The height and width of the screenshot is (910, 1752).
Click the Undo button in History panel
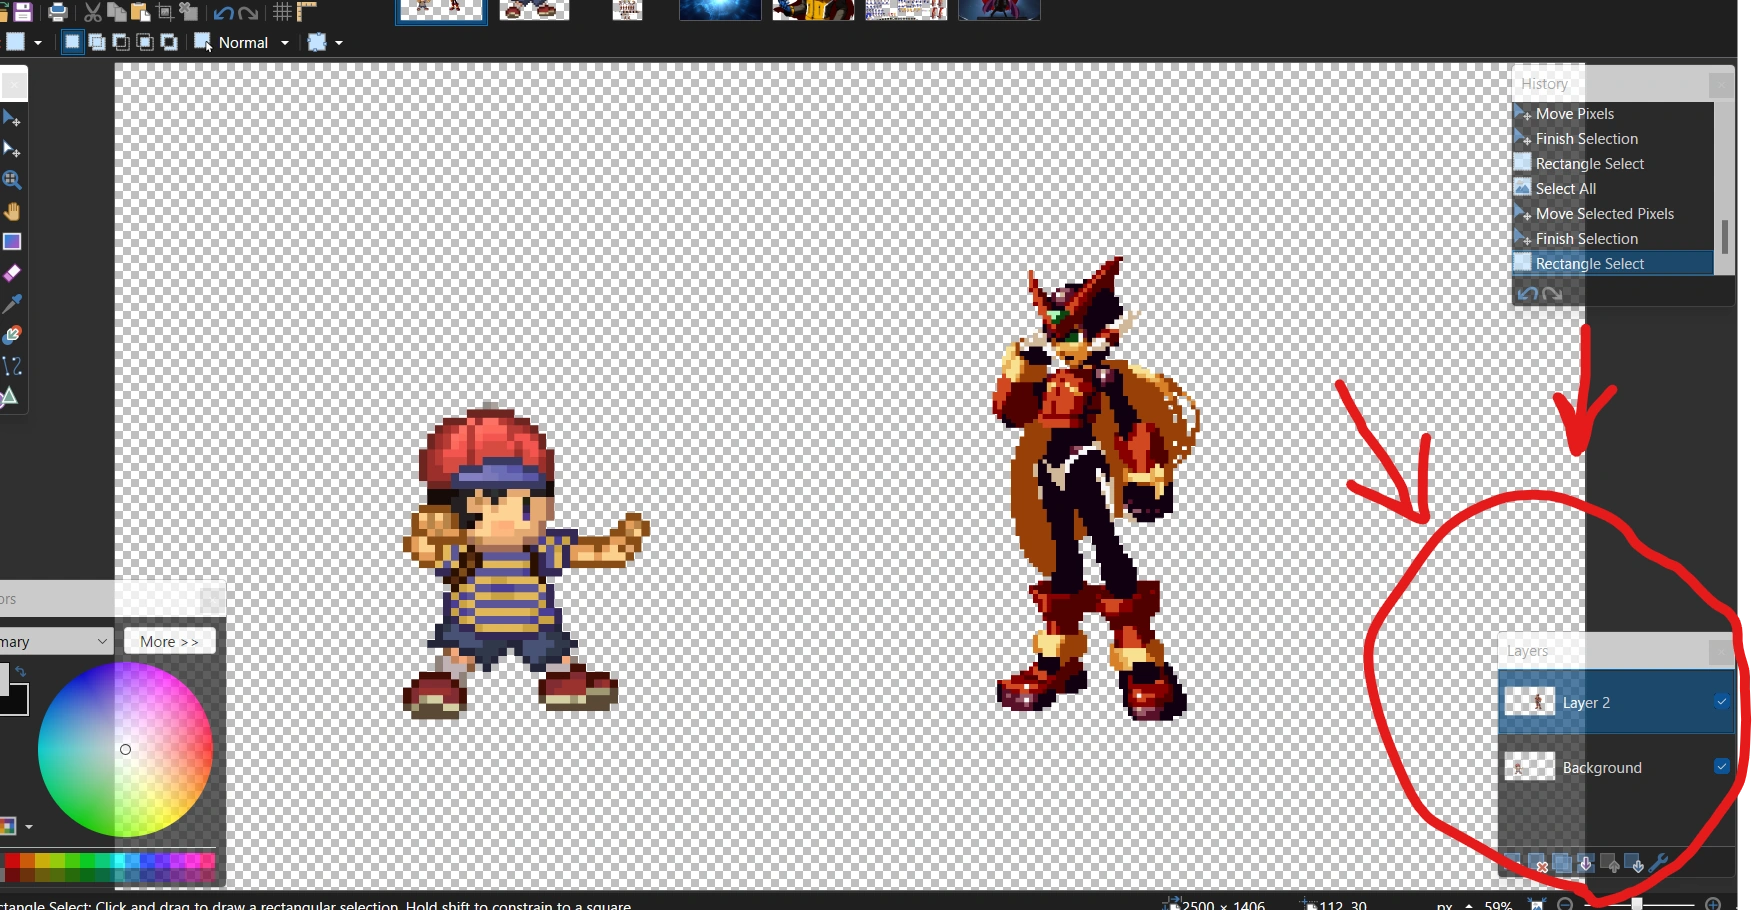pyautogui.click(x=1527, y=294)
